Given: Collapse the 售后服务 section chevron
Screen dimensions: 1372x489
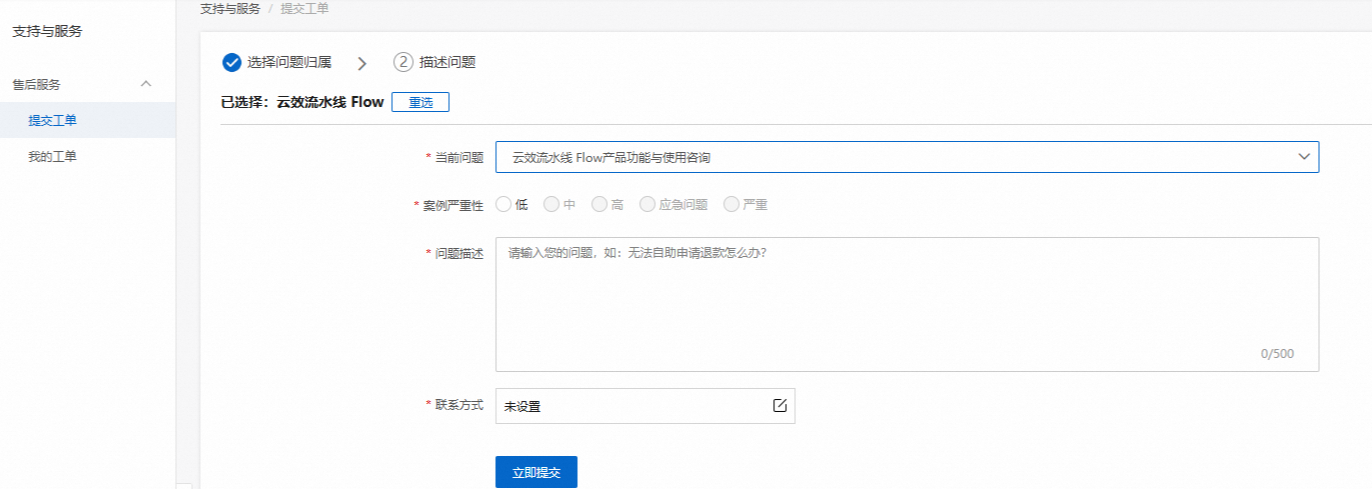Looking at the screenshot, I should 146,84.
